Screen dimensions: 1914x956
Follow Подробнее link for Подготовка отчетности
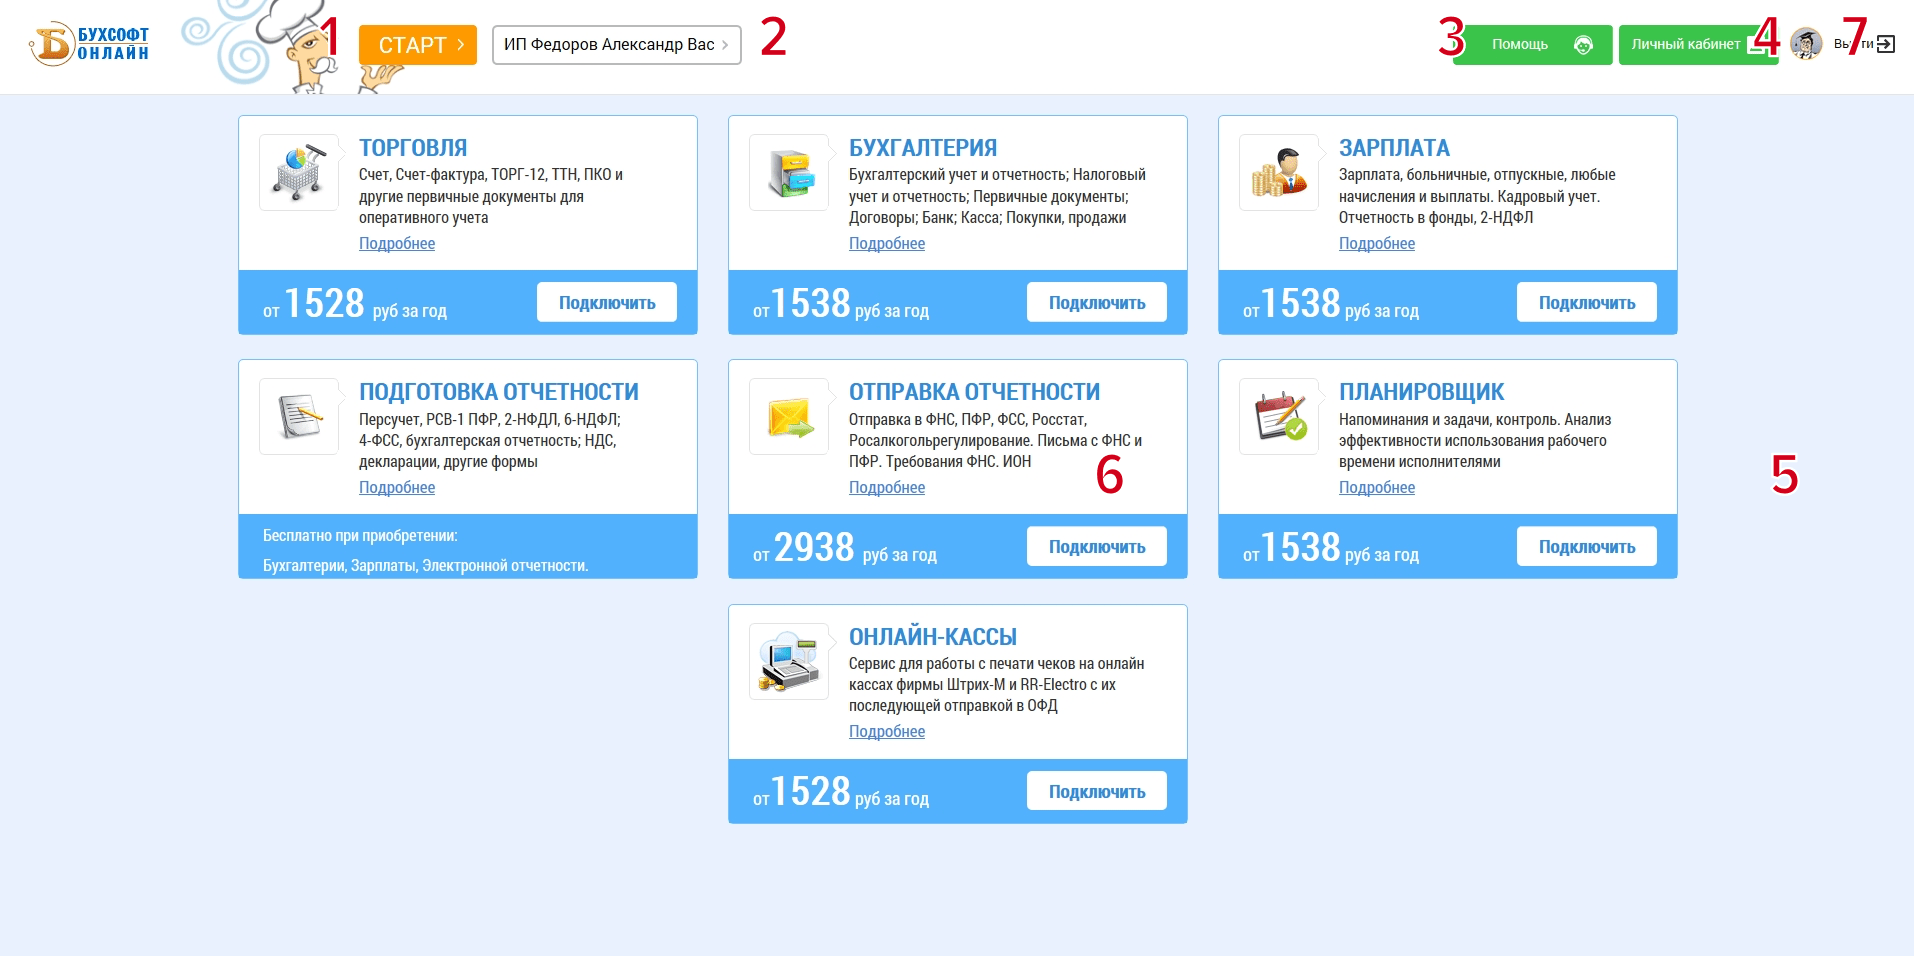[397, 487]
